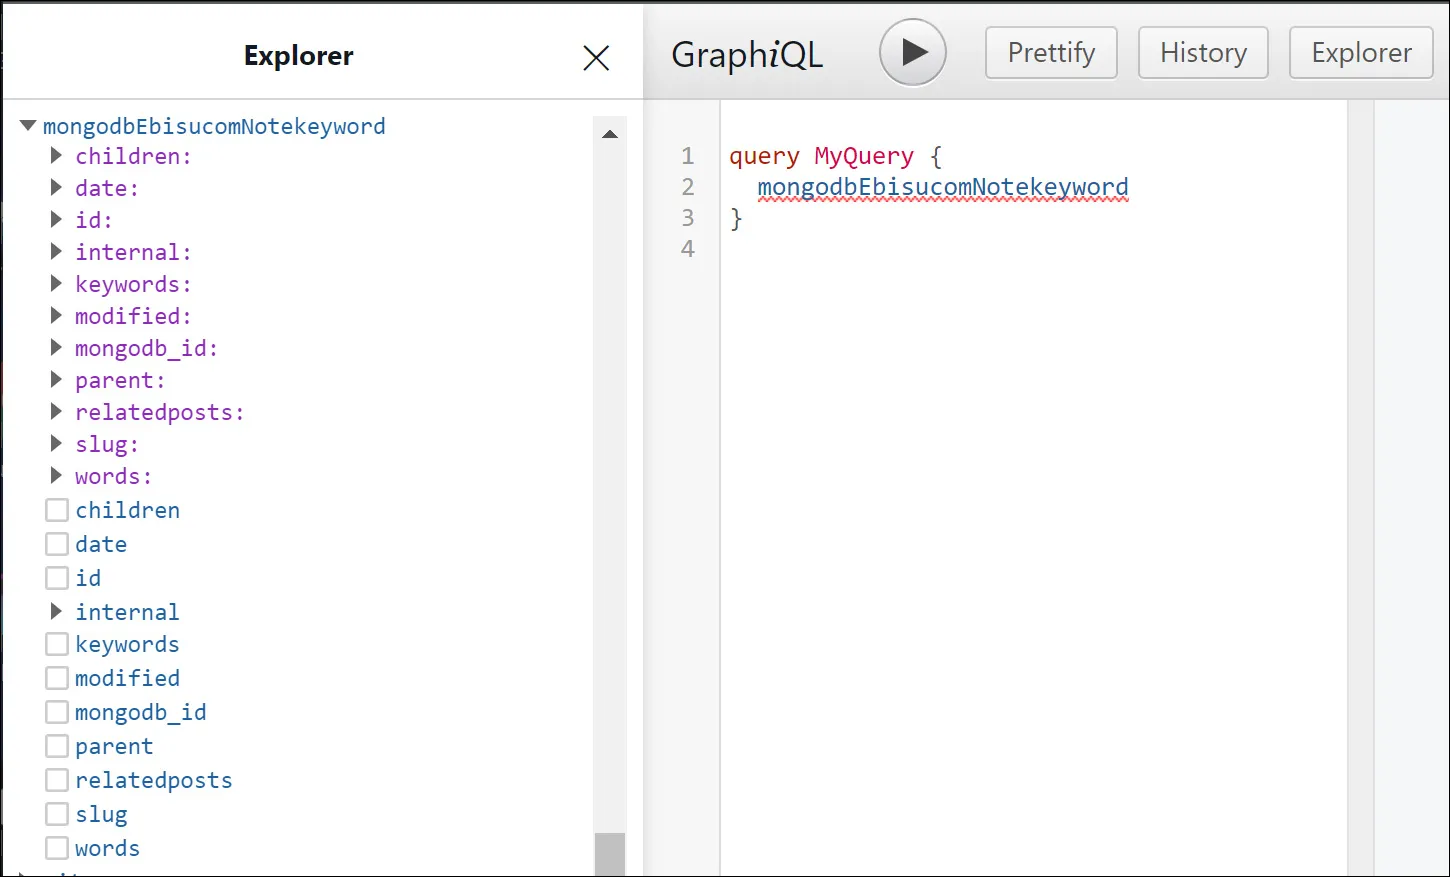Click line number 4 in editor gutter

pos(688,249)
